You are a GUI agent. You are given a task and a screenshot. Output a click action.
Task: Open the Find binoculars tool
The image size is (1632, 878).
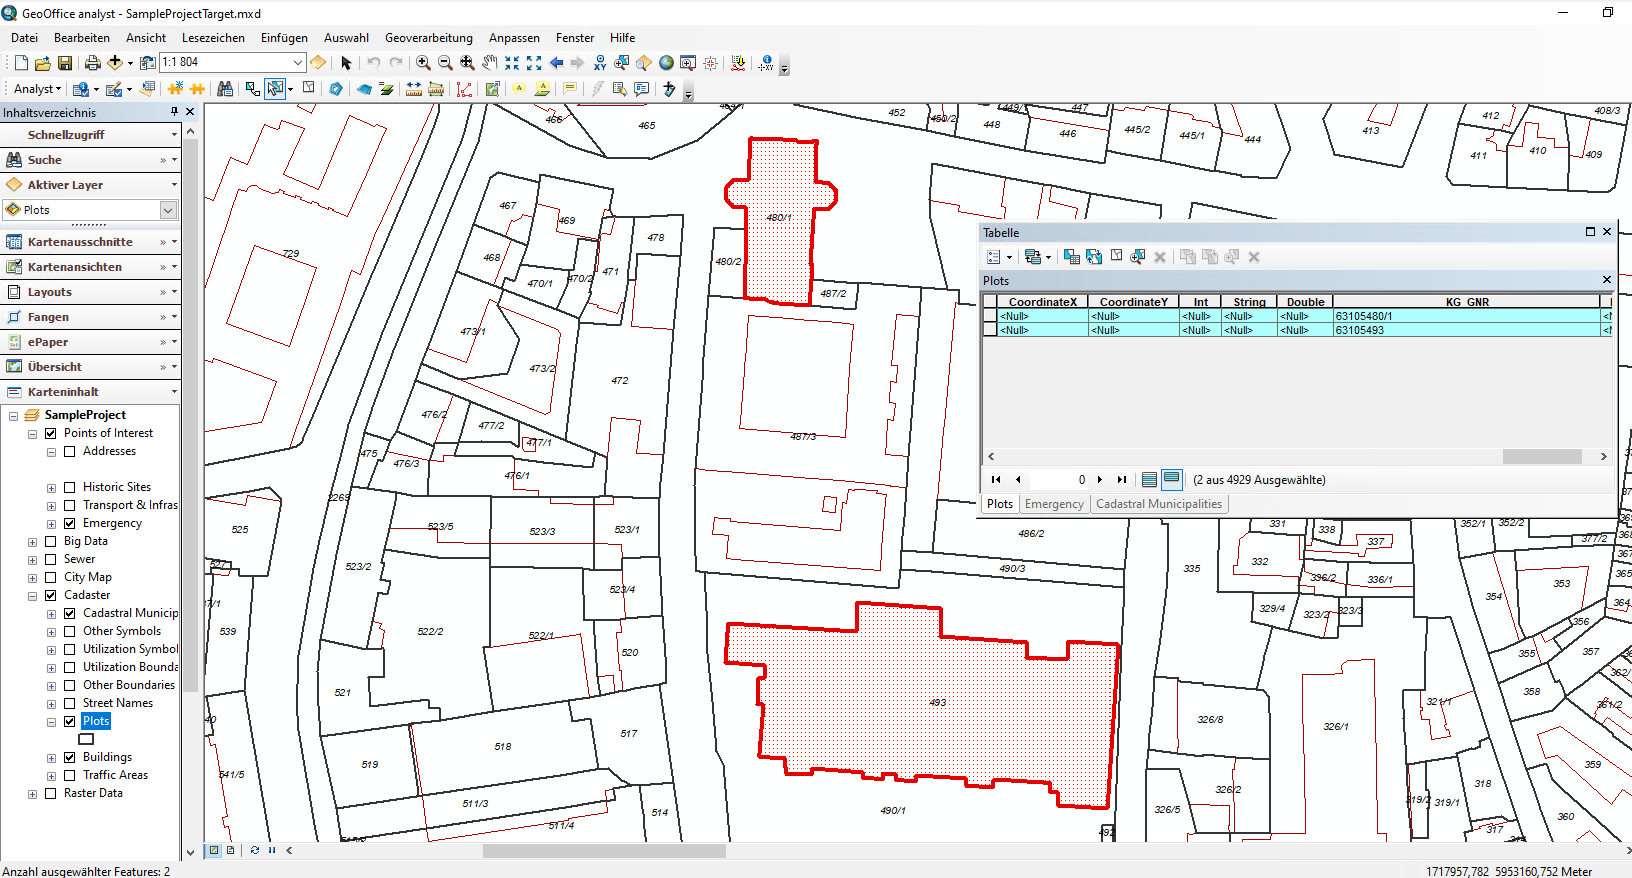[225, 89]
